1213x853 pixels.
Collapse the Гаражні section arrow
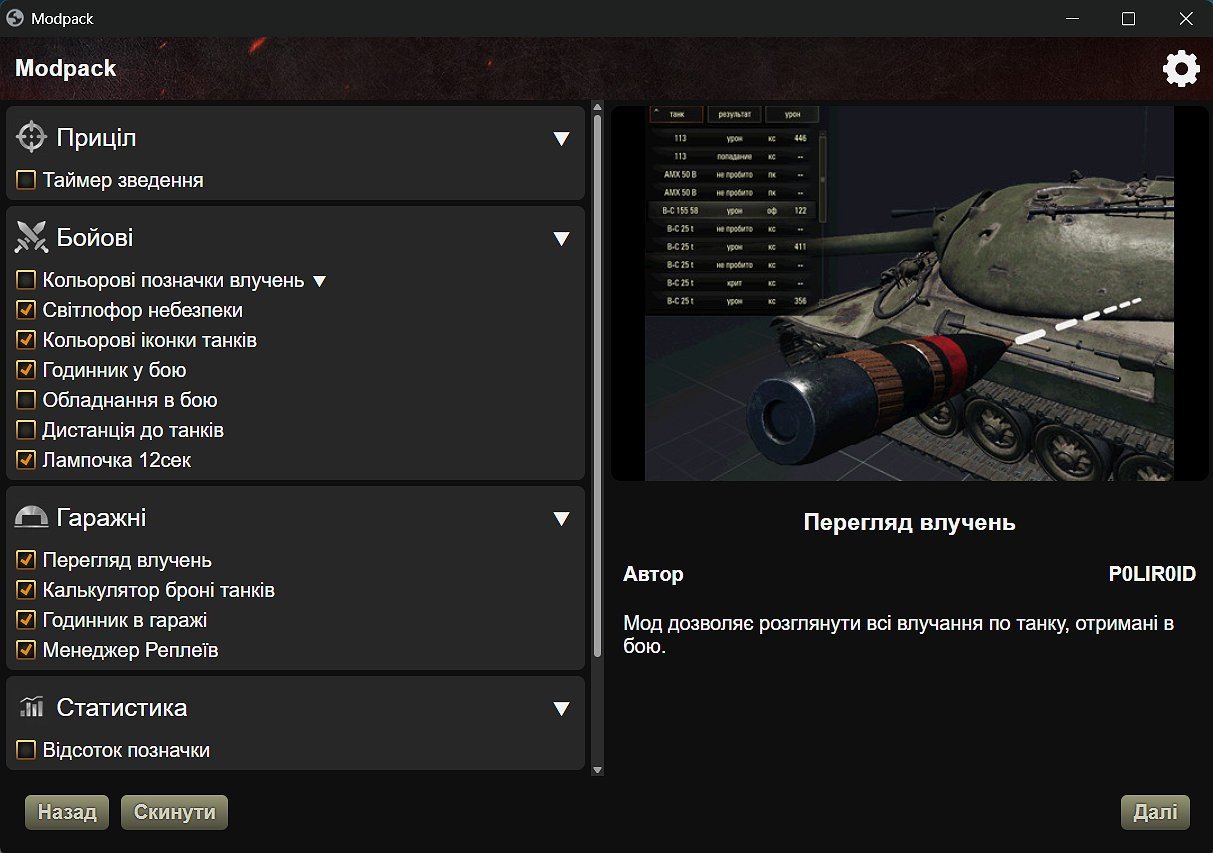[x=561, y=519]
